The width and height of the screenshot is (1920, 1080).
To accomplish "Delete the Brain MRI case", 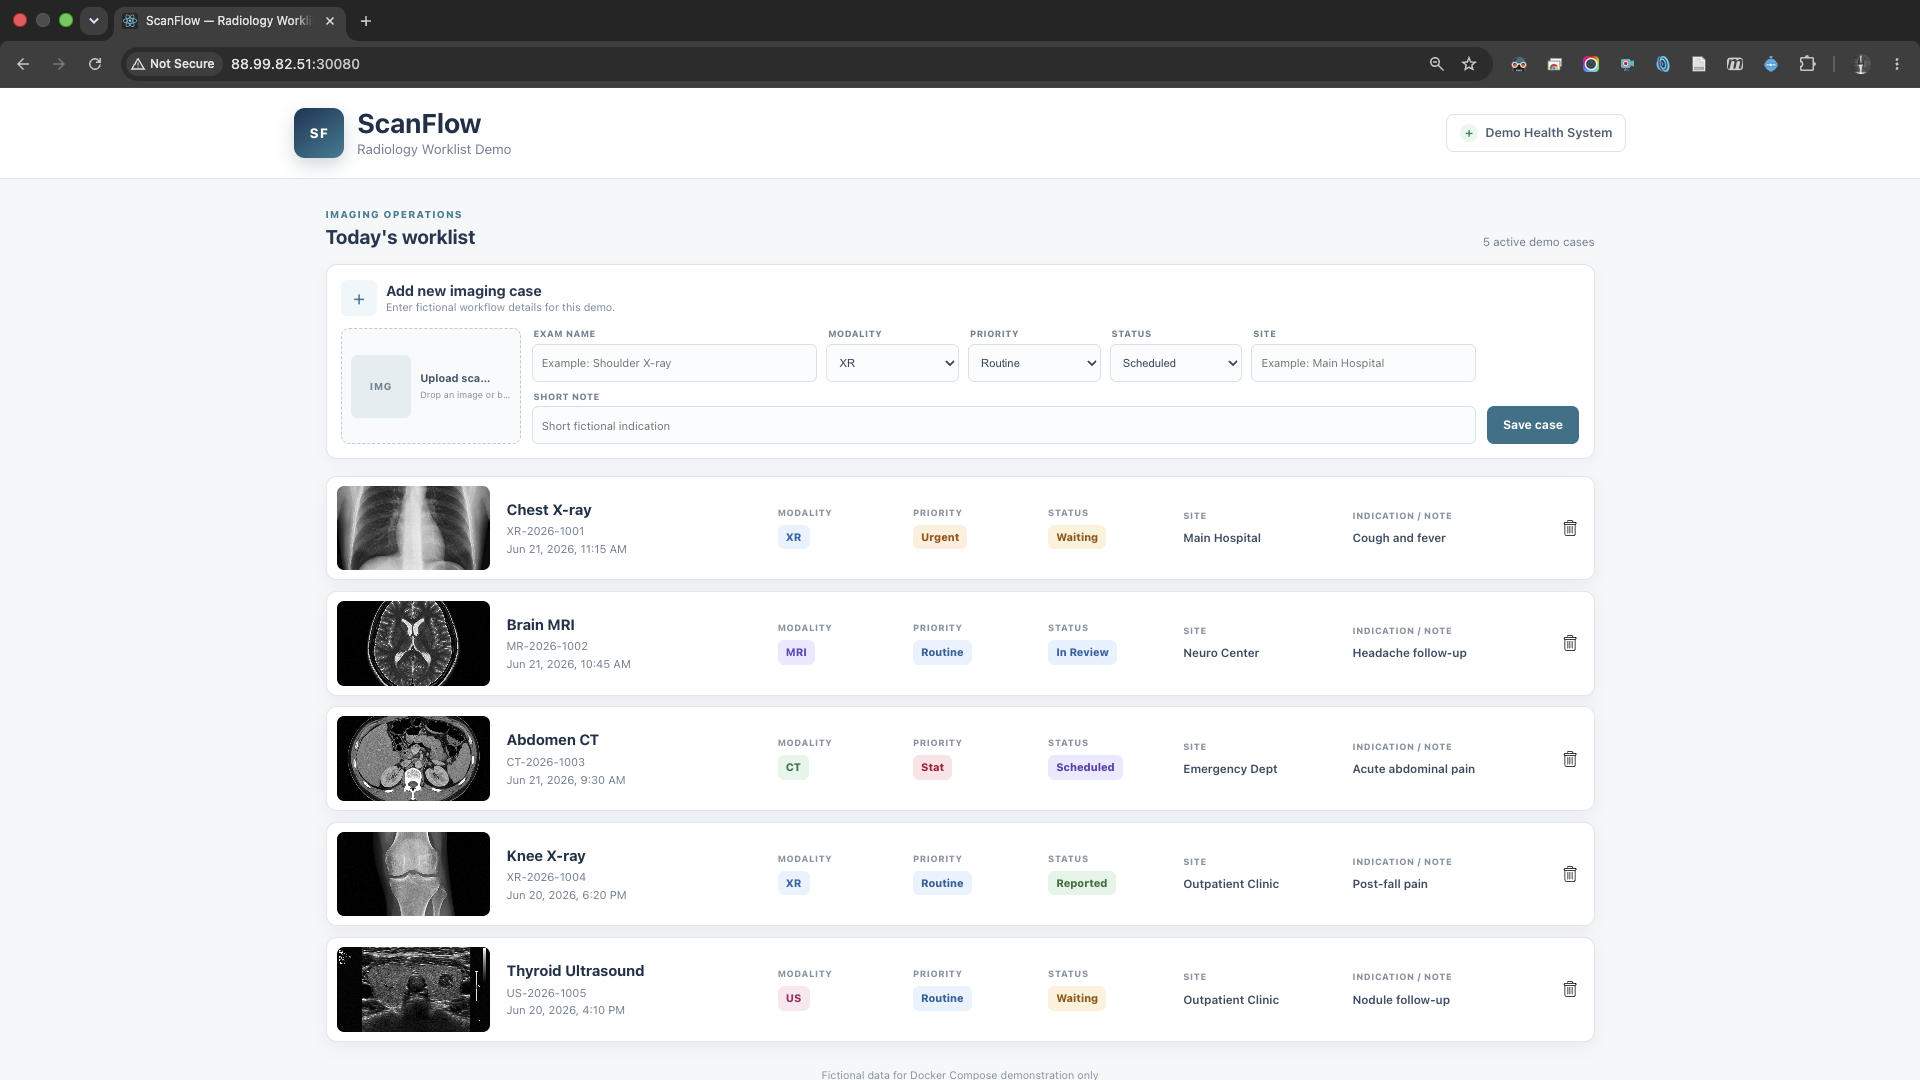I will click(x=1570, y=643).
